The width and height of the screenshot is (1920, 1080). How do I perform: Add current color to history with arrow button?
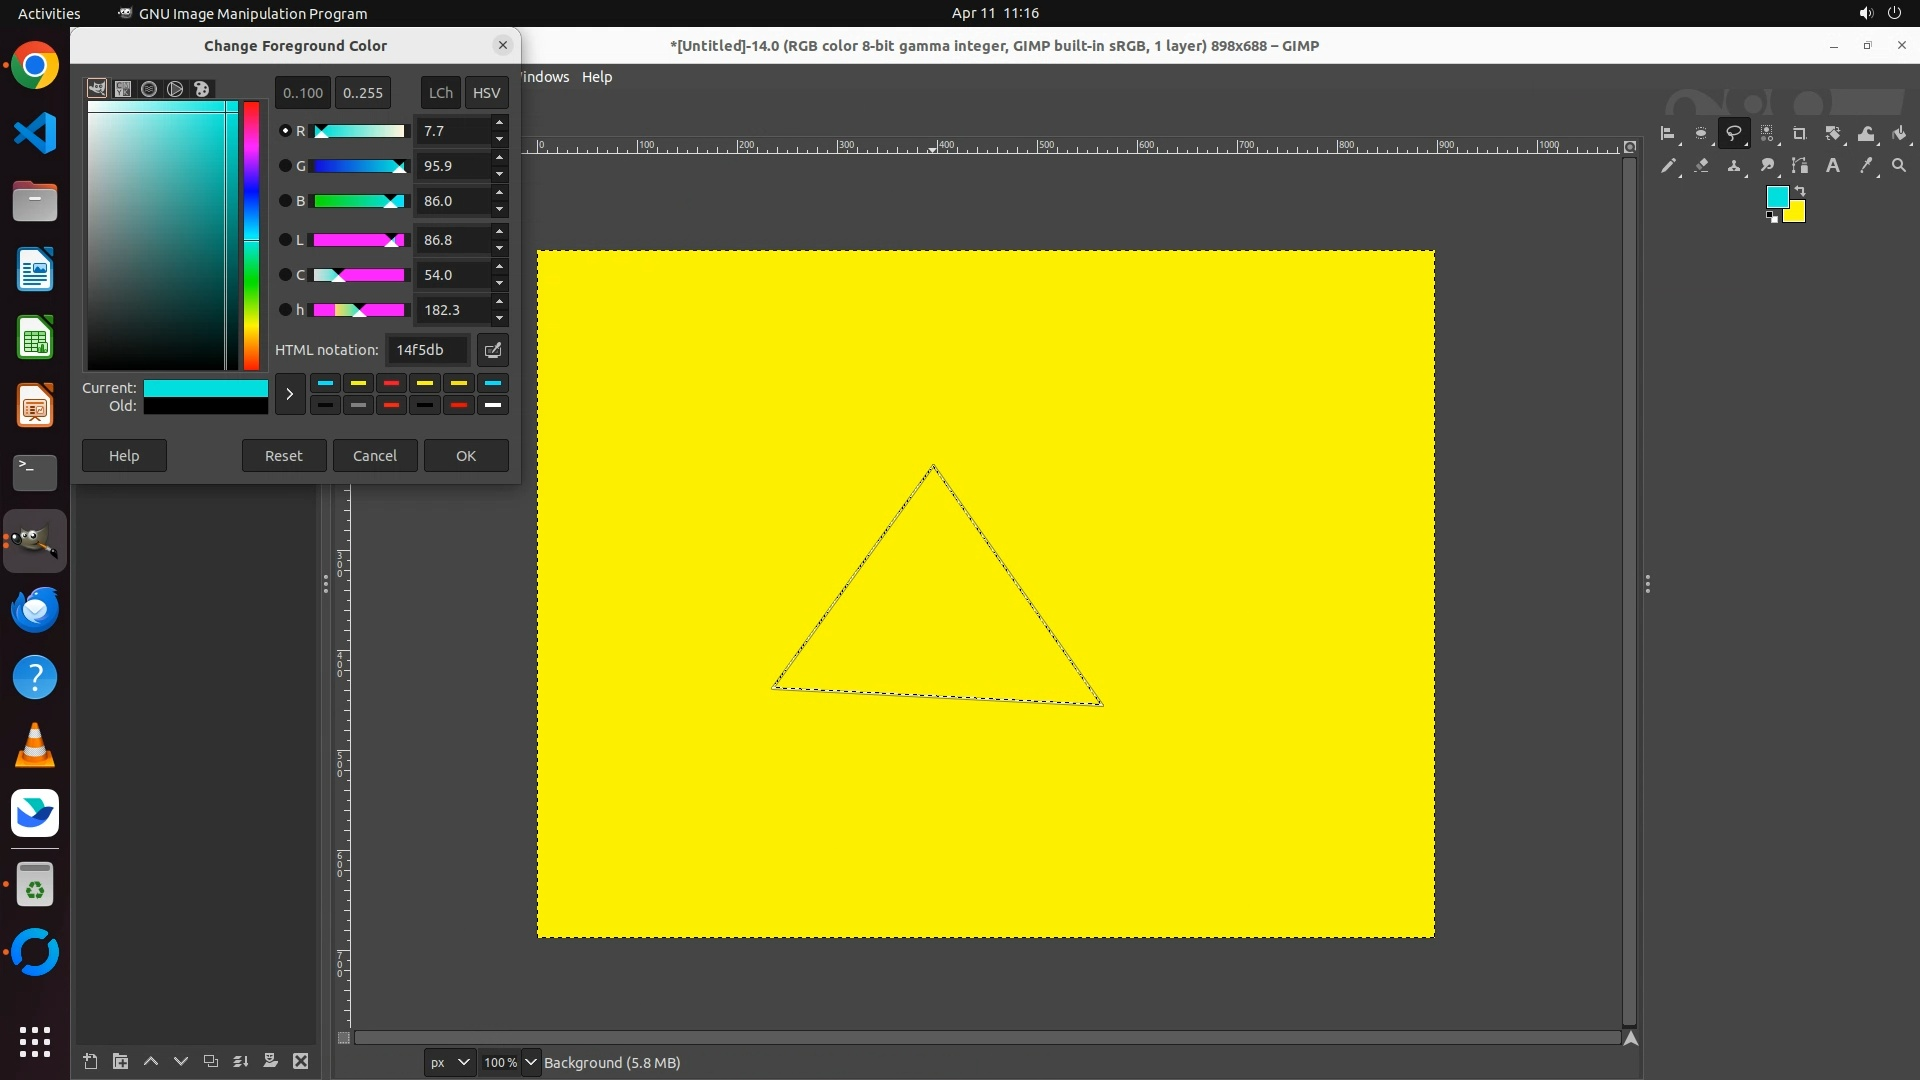[x=289, y=394]
